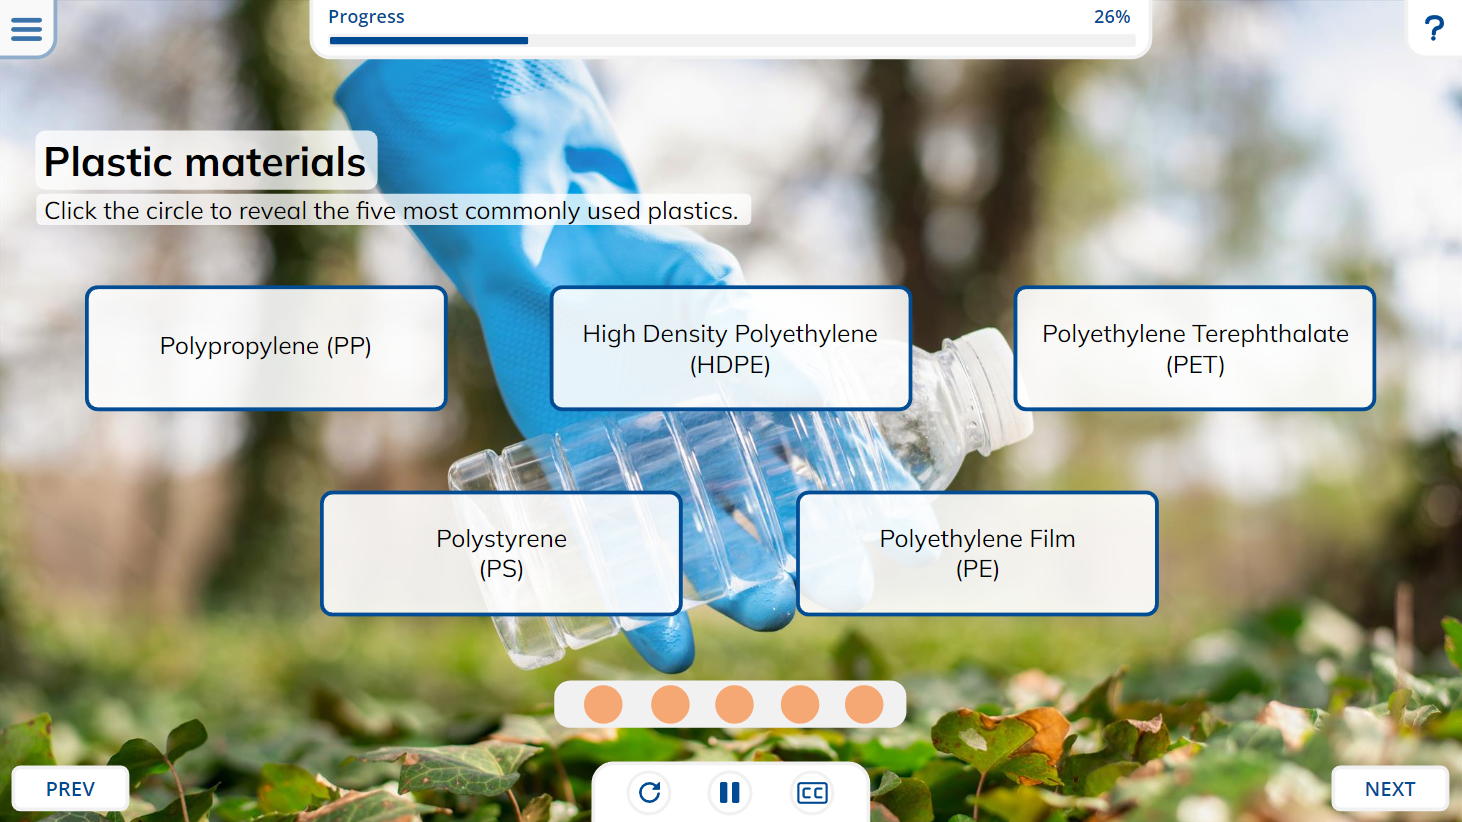Click the Progress label

[x=366, y=17]
